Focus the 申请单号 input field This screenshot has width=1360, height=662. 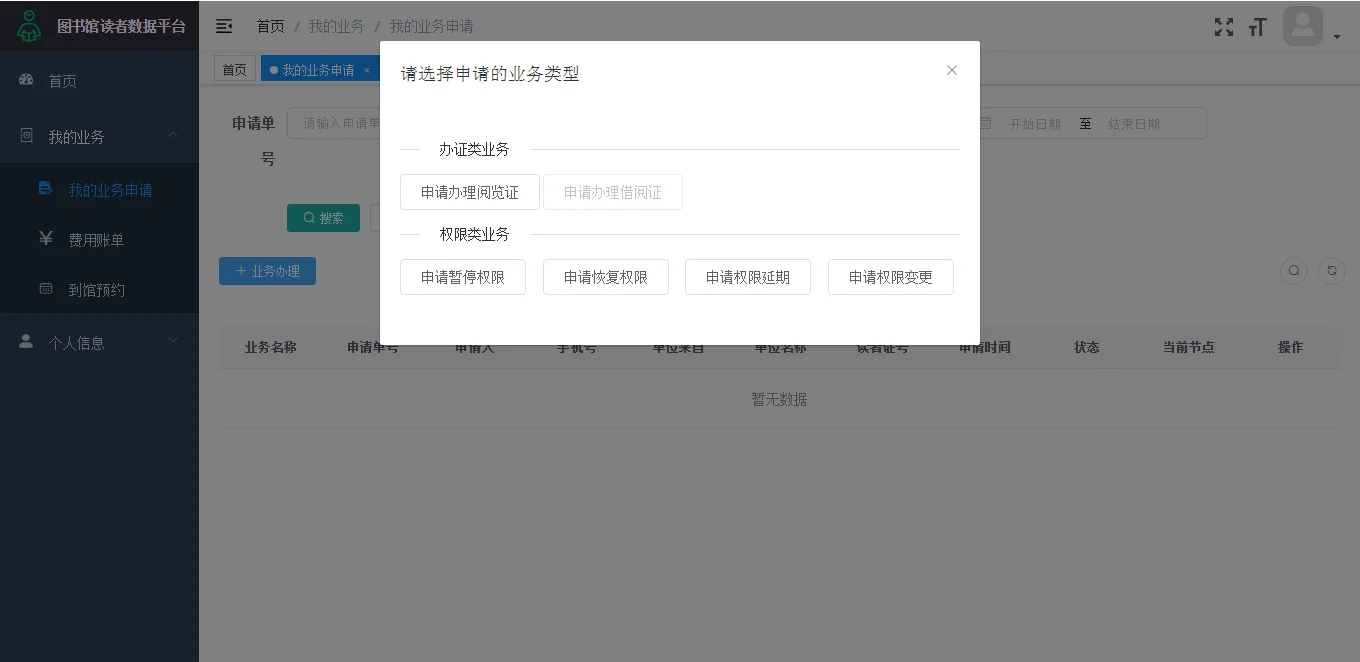tap(335, 123)
